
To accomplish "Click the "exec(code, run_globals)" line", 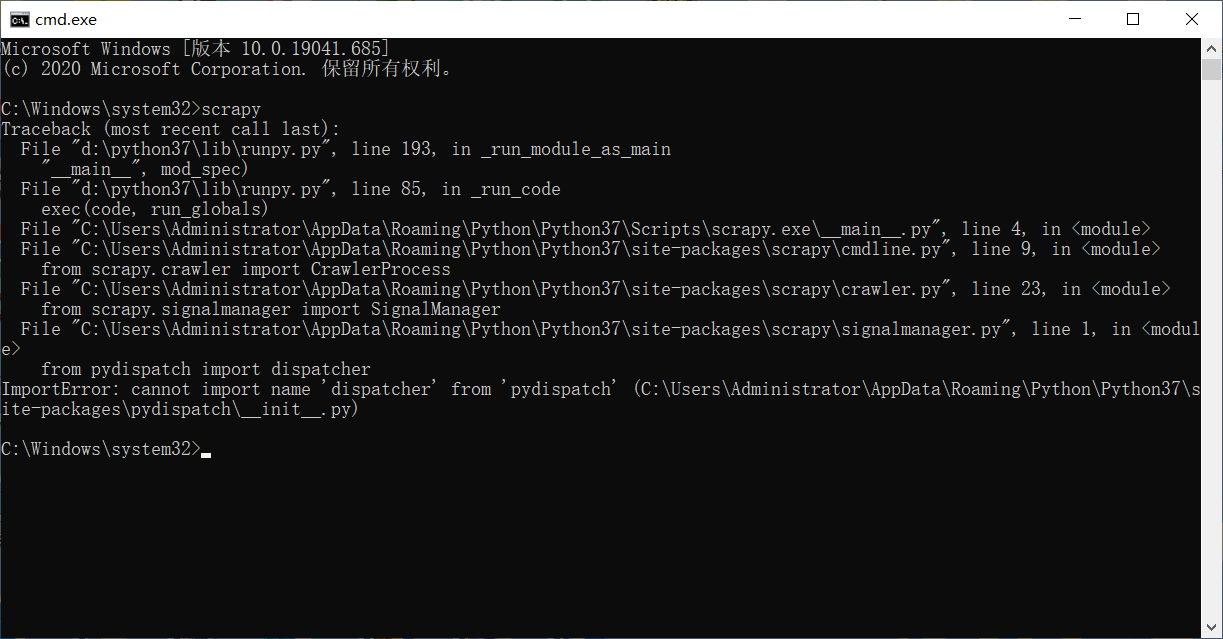I will point(155,209).
